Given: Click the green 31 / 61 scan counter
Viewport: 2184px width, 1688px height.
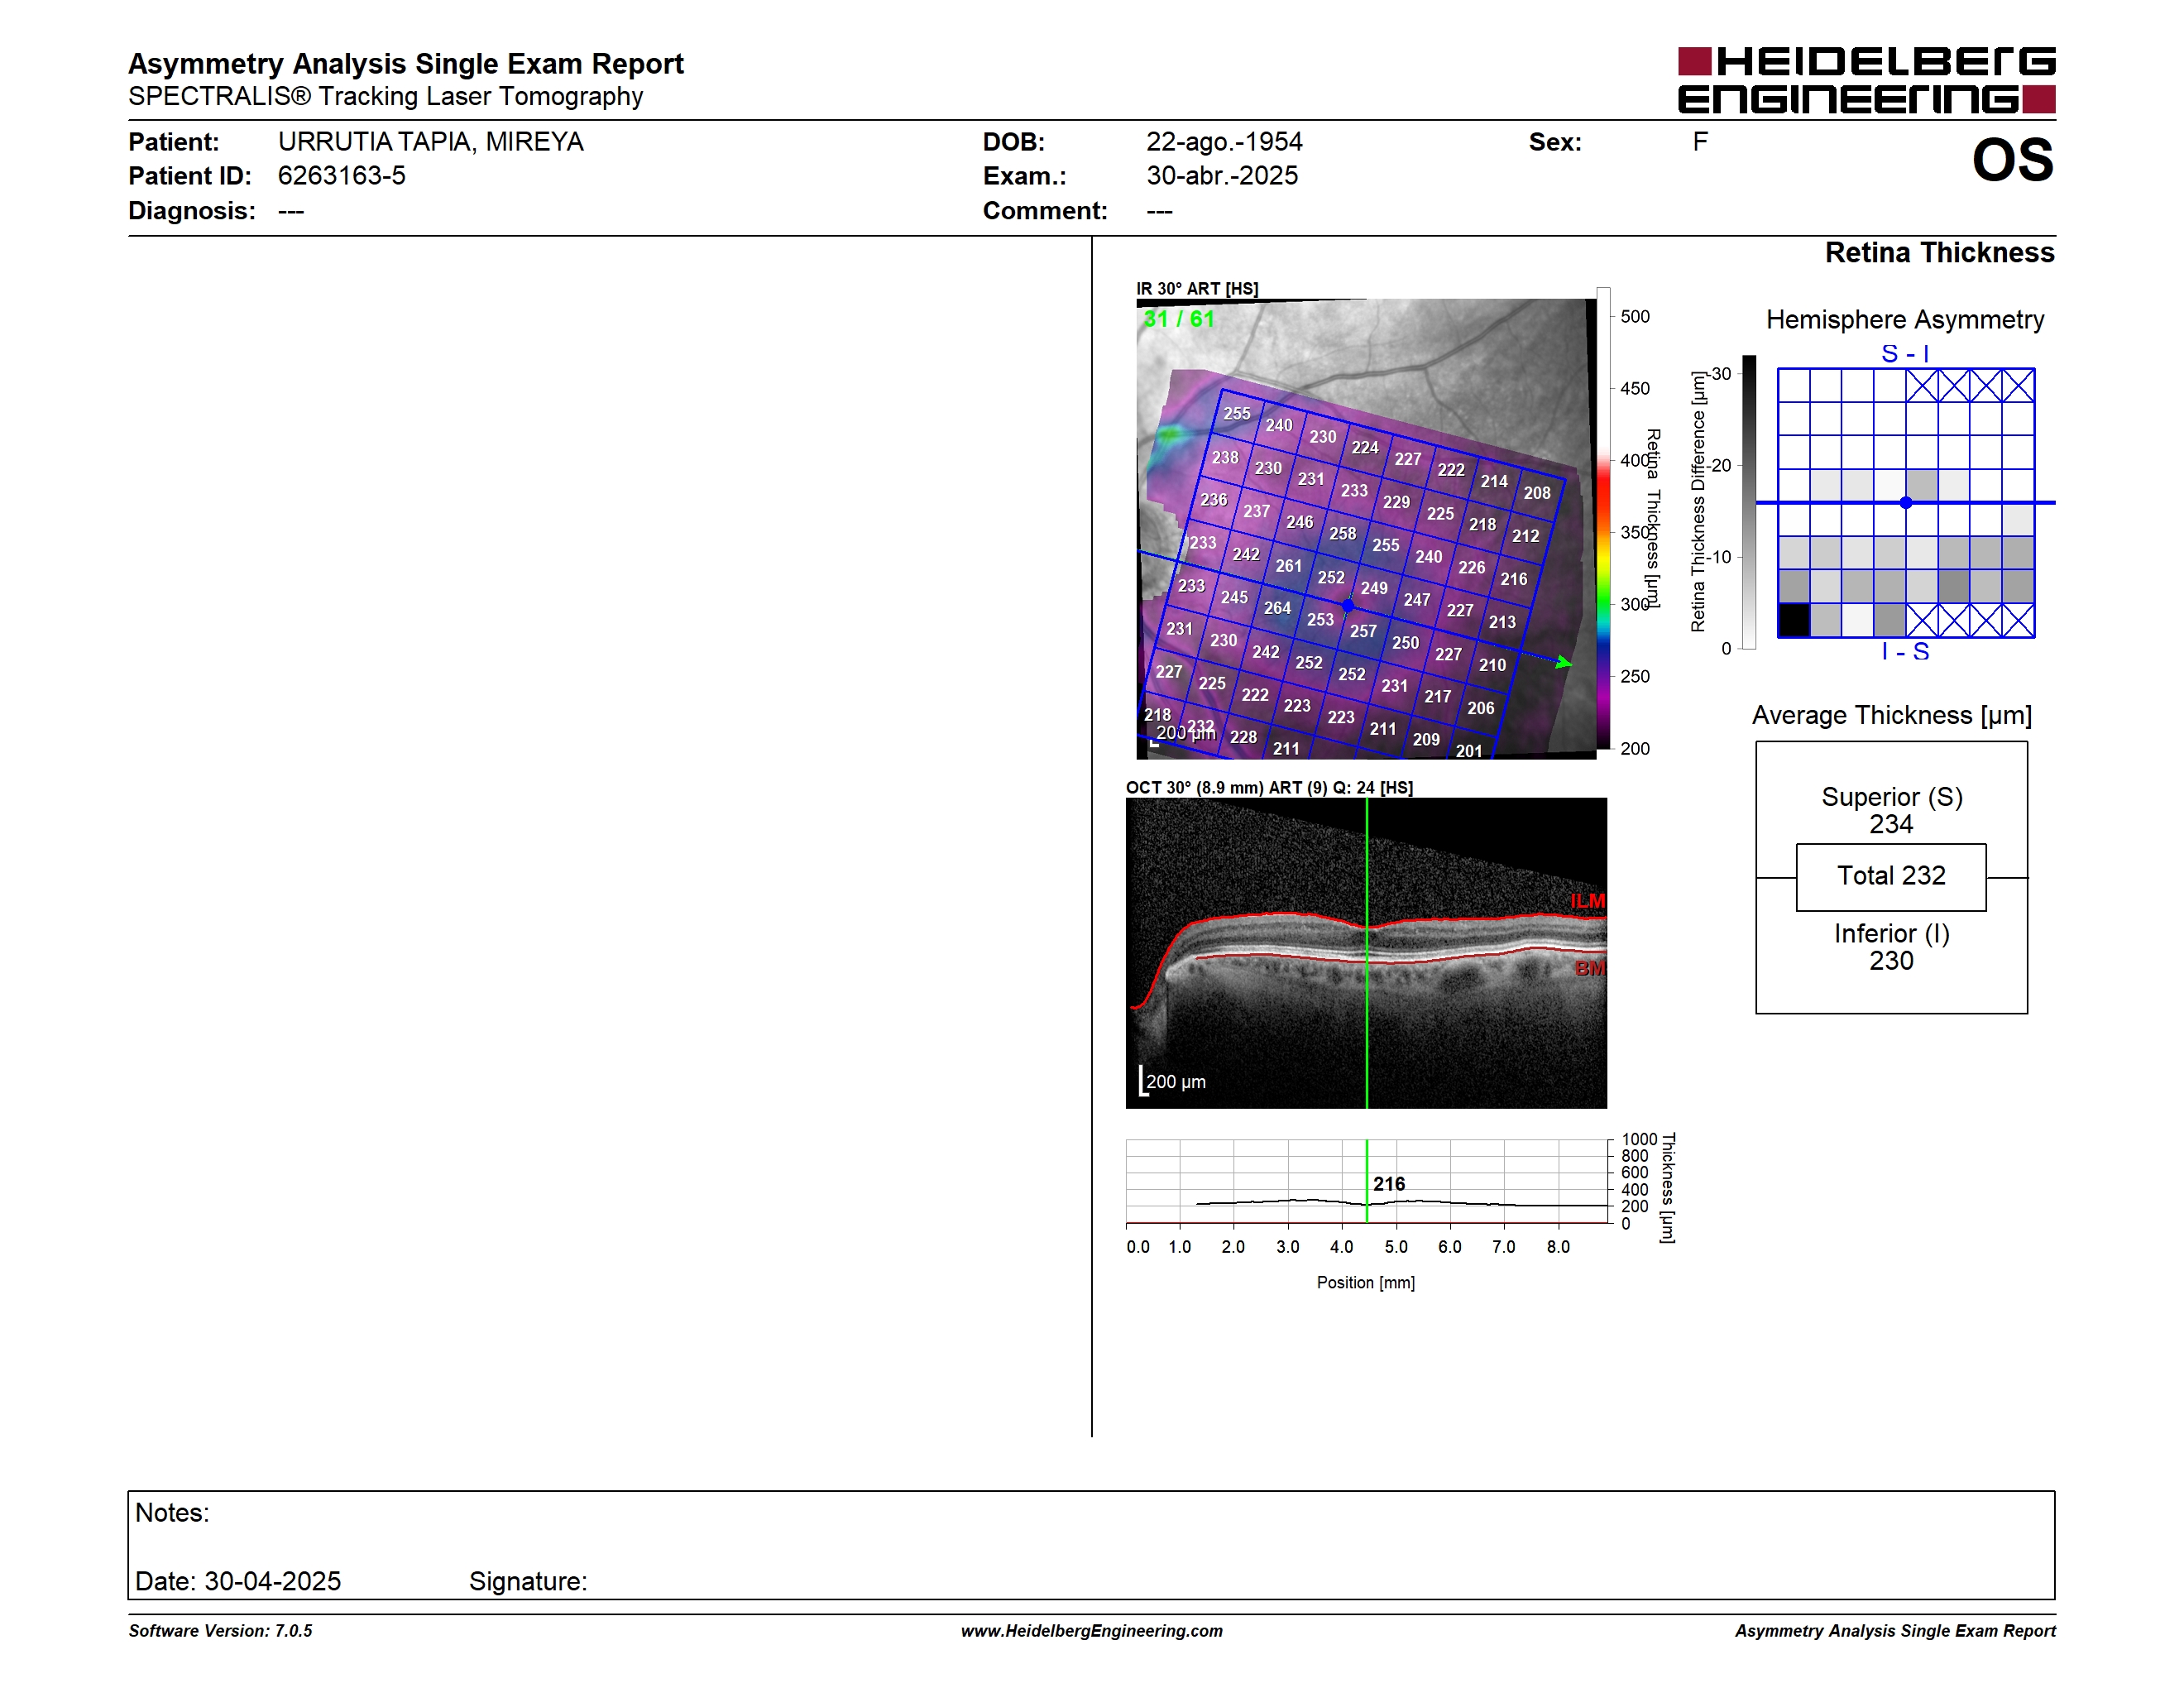Looking at the screenshot, I should pos(1178,319).
